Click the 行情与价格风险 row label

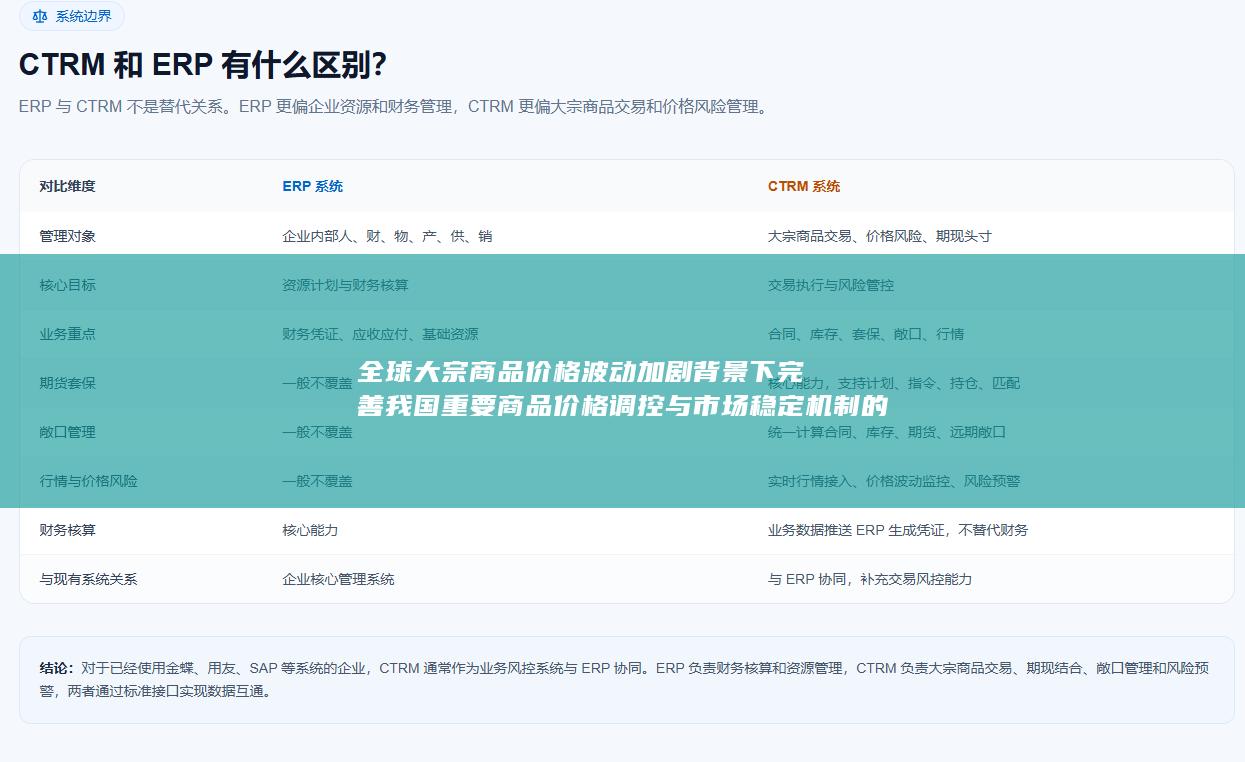click(x=89, y=481)
